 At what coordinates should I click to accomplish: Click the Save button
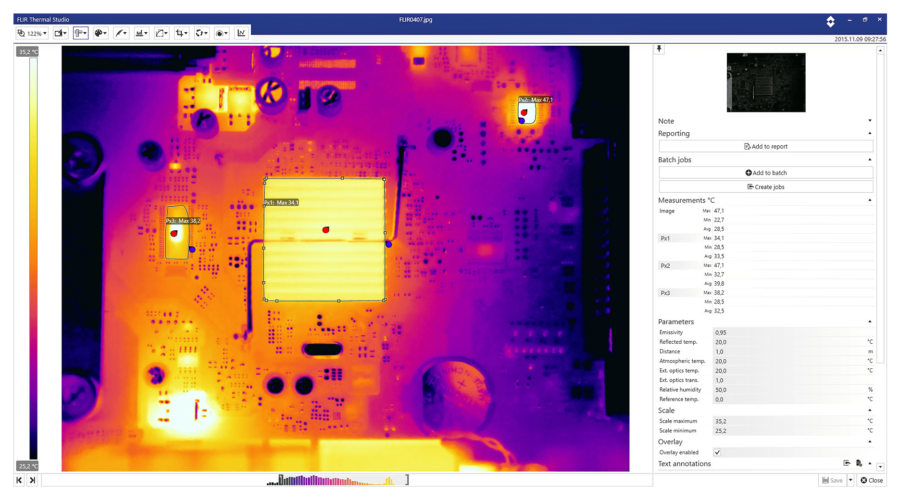tap(832, 480)
